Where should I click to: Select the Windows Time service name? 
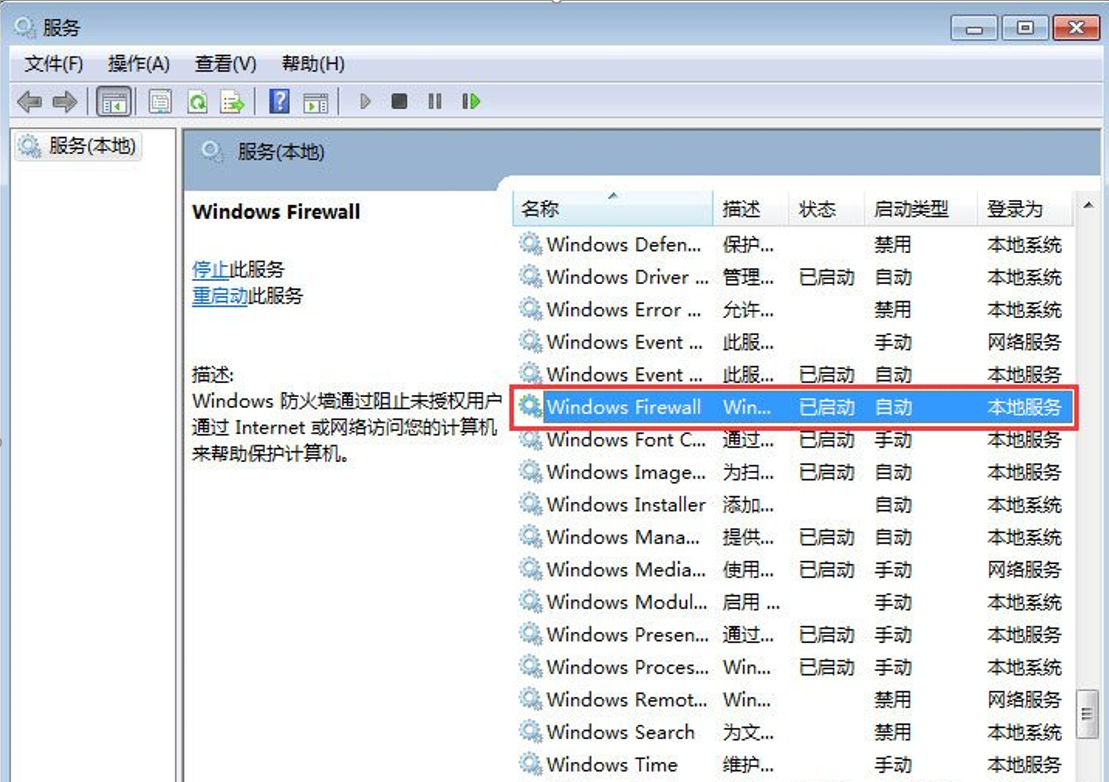tap(612, 764)
